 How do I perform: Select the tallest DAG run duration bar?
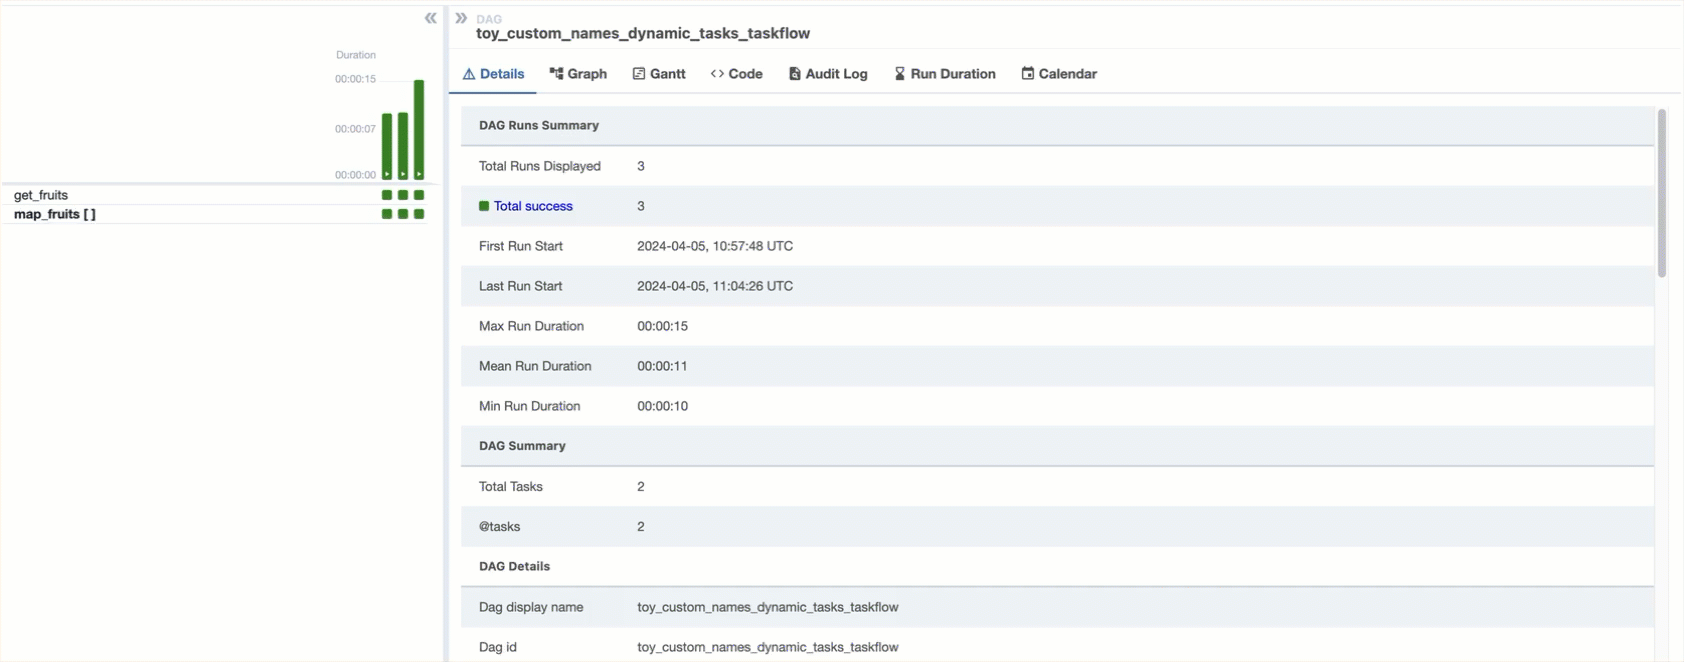[x=419, y=128]
